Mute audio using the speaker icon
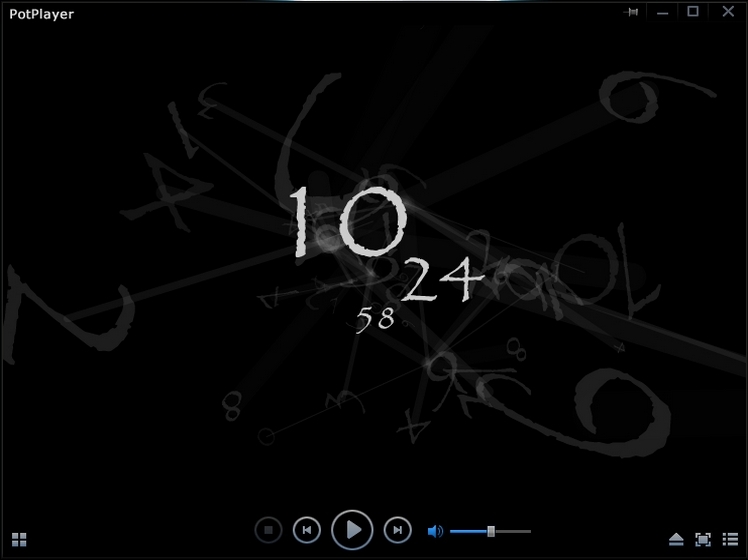 click(x=435, y=531)
